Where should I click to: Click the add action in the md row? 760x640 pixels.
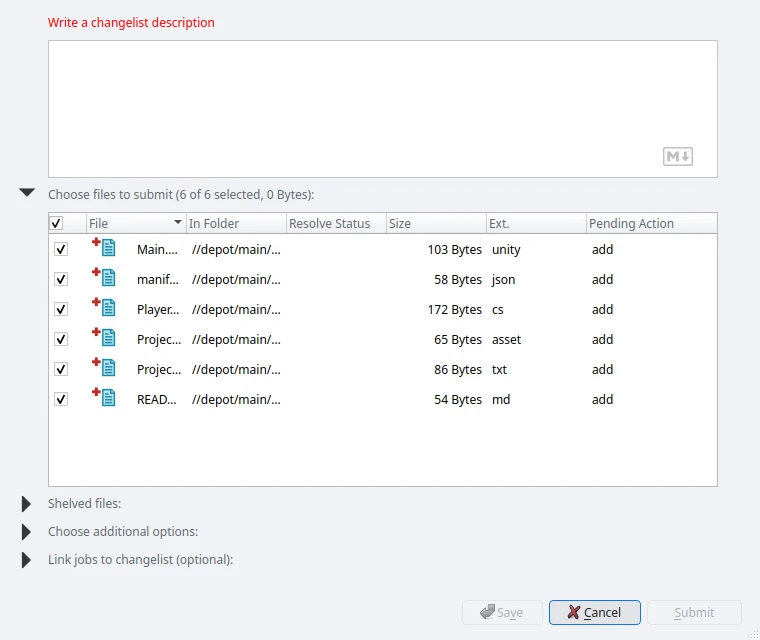(x=602, y=400)
